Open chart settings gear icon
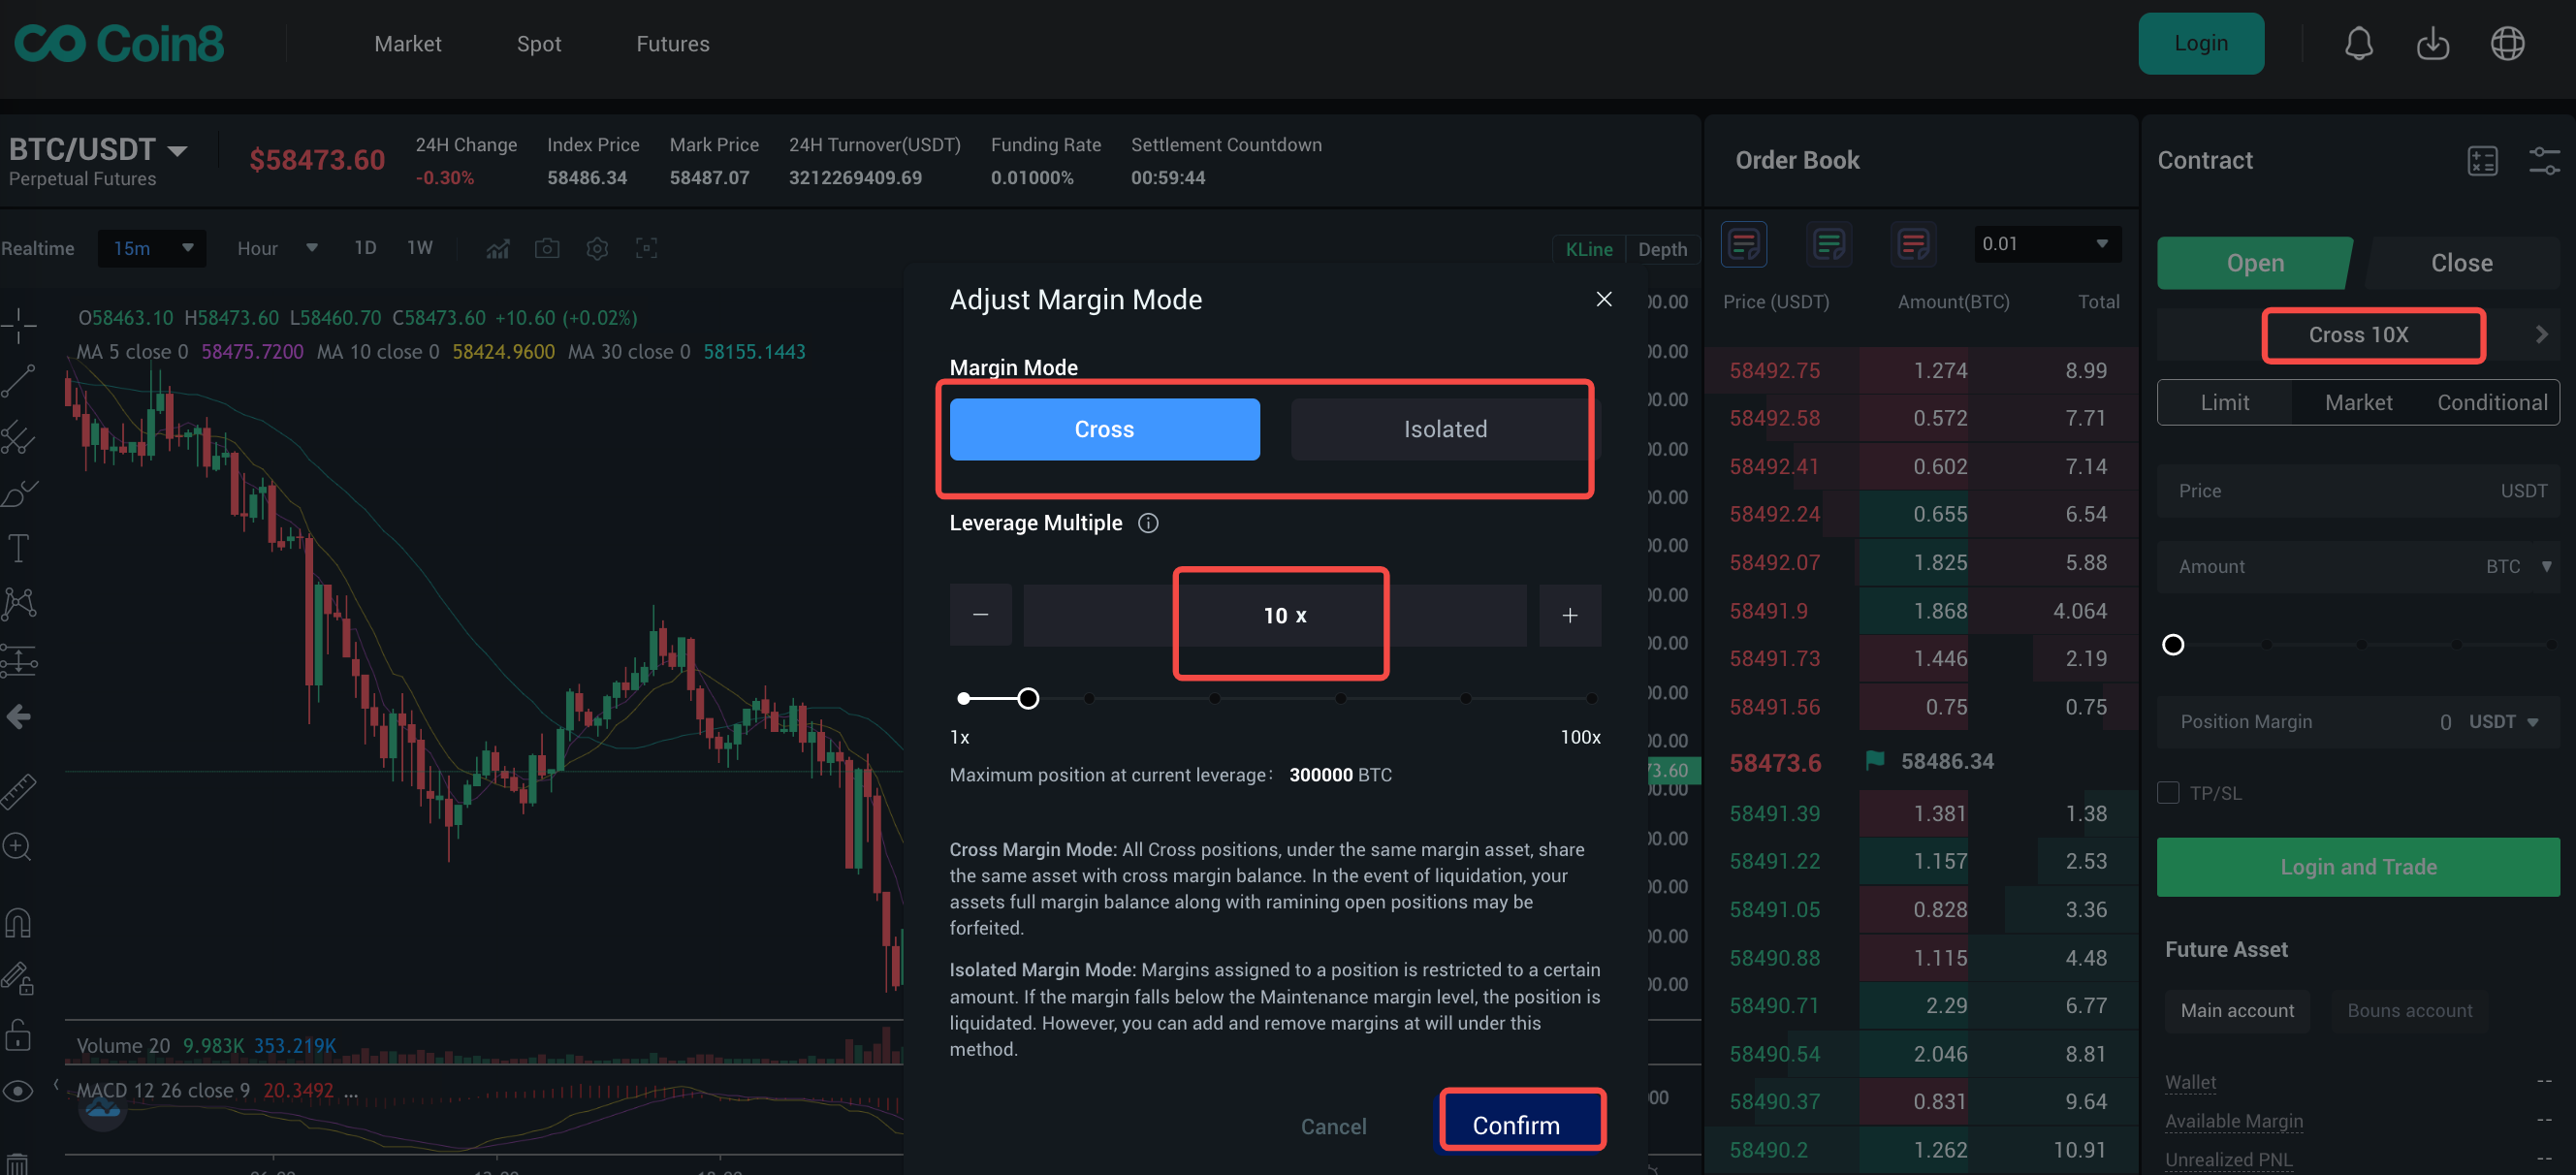Screen dimensions: 2576x1175 (x=597, y=248)
